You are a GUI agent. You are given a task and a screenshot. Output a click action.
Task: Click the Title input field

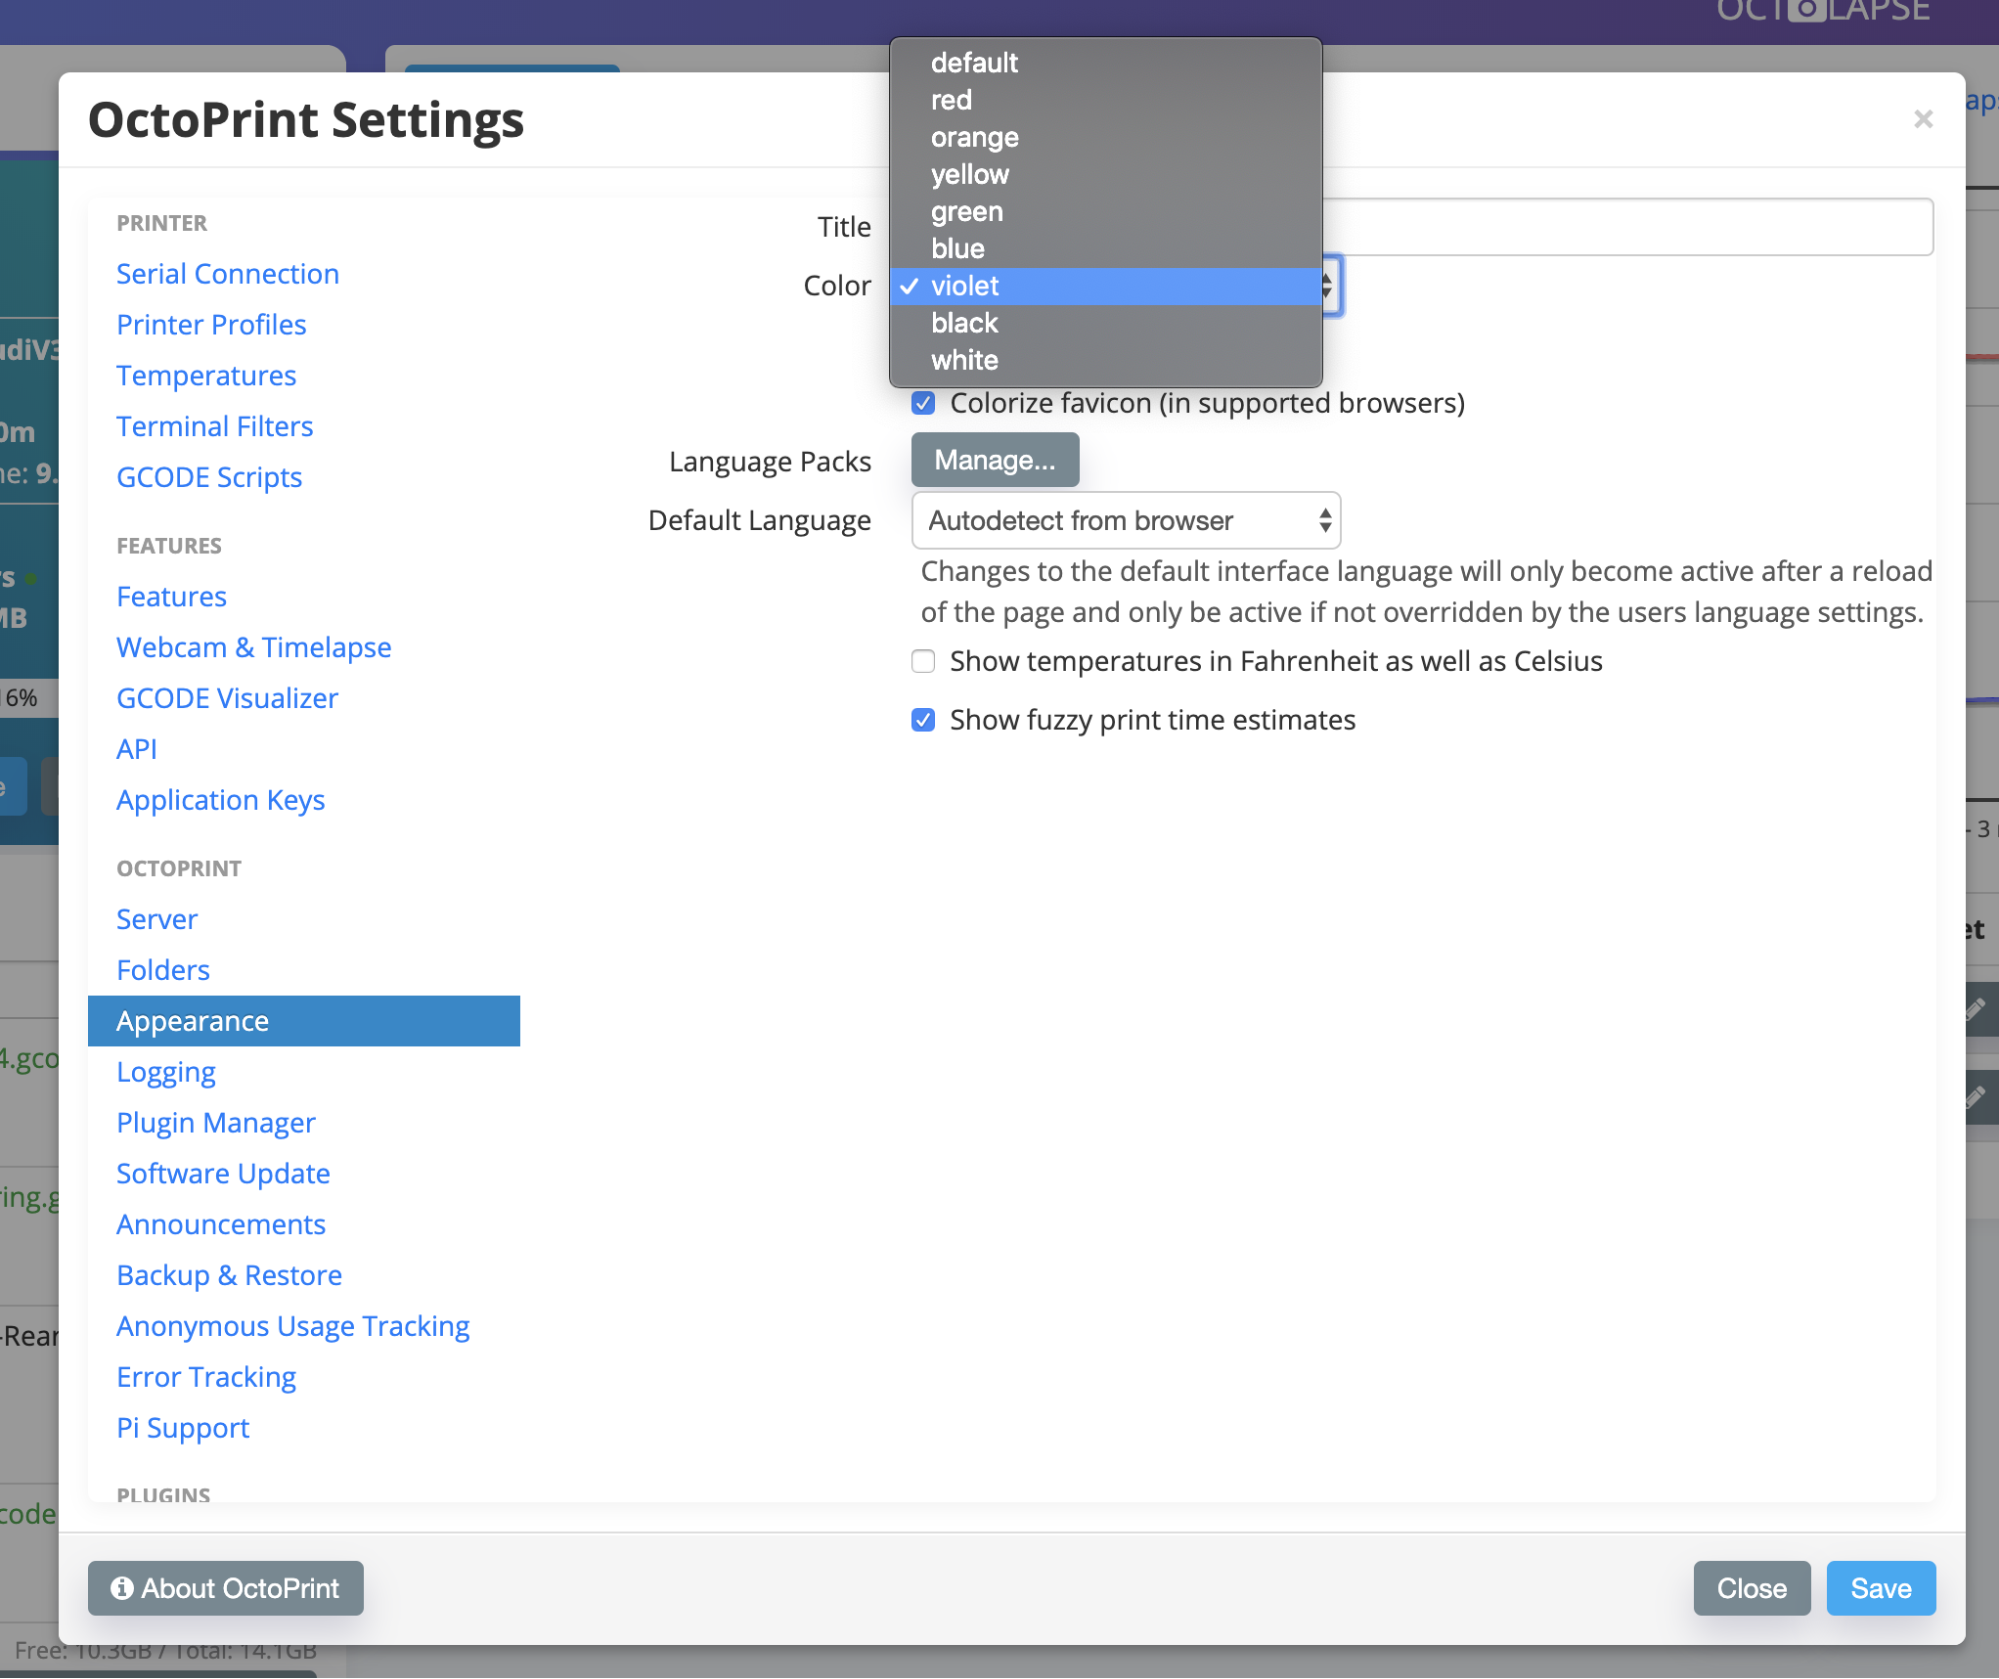pos(1627,227)
